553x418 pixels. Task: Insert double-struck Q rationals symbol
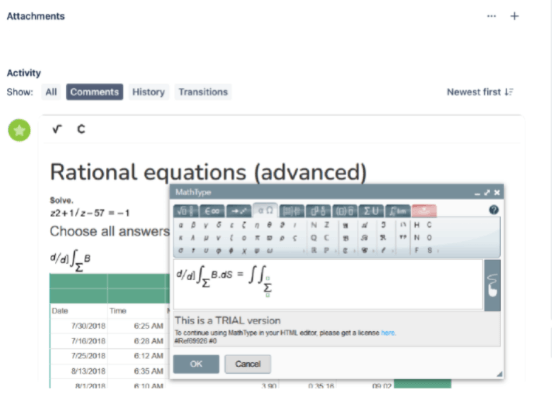click(x=314, y=238)
